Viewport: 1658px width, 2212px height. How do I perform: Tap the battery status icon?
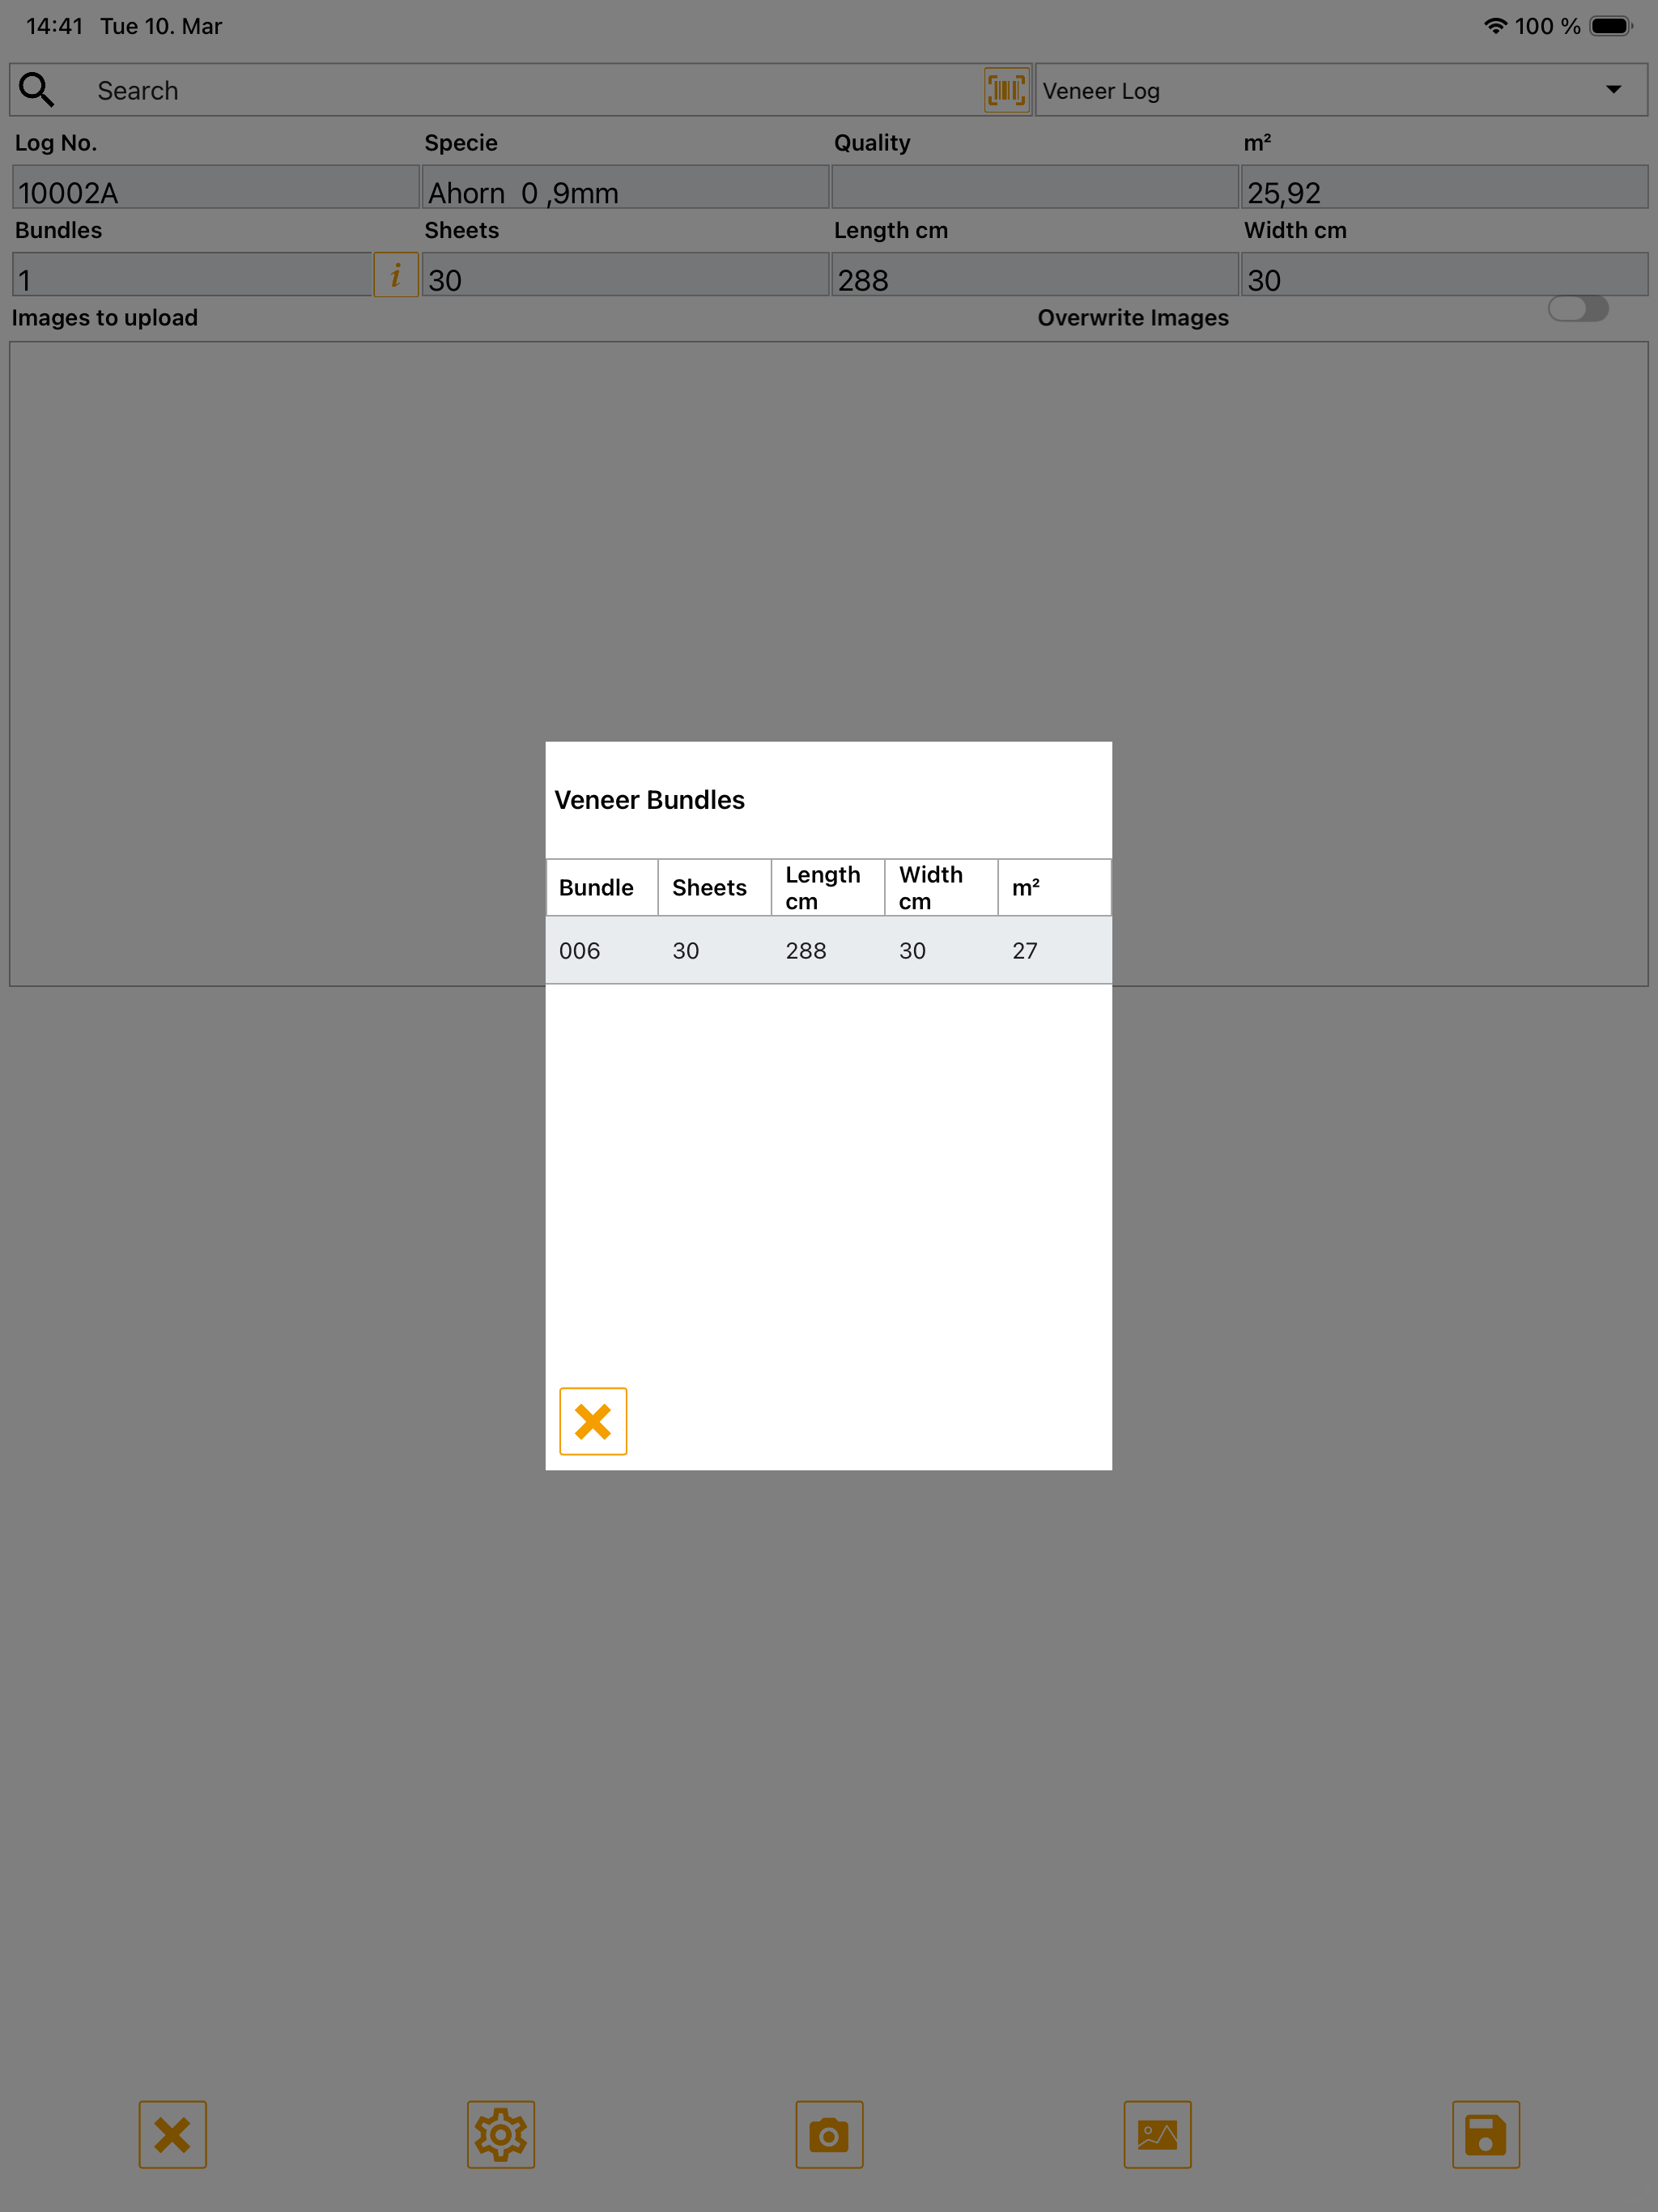(x=1611, y=26)
